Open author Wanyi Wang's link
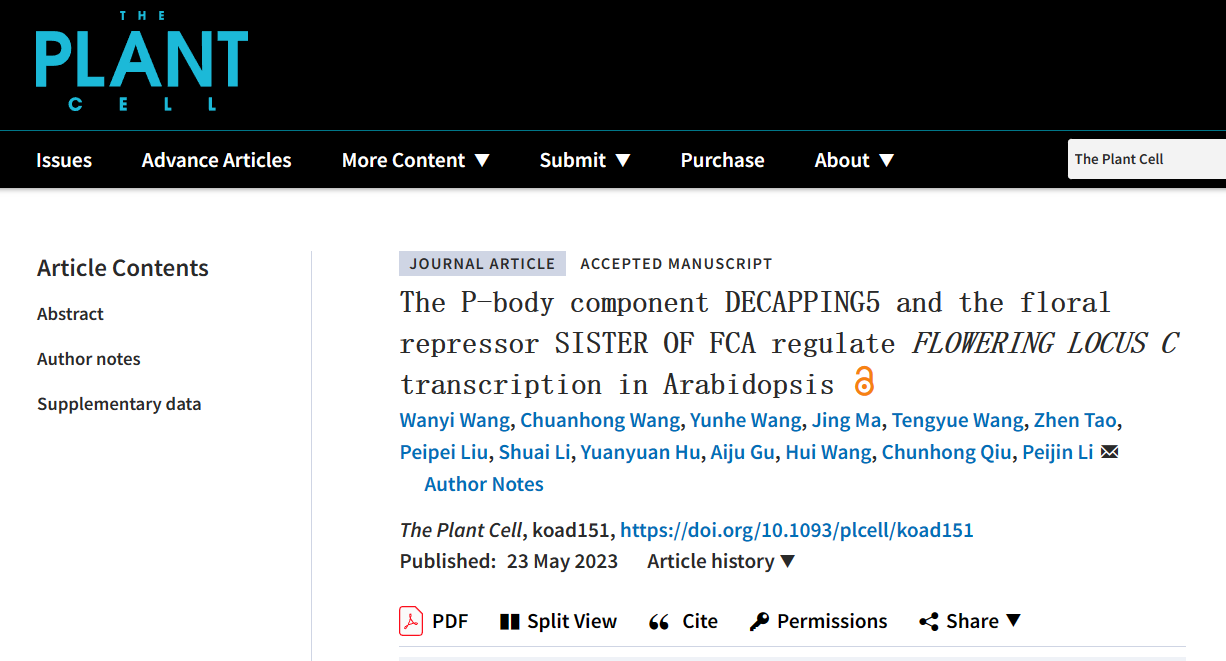 pyautogui.click(x=454, y=420)
